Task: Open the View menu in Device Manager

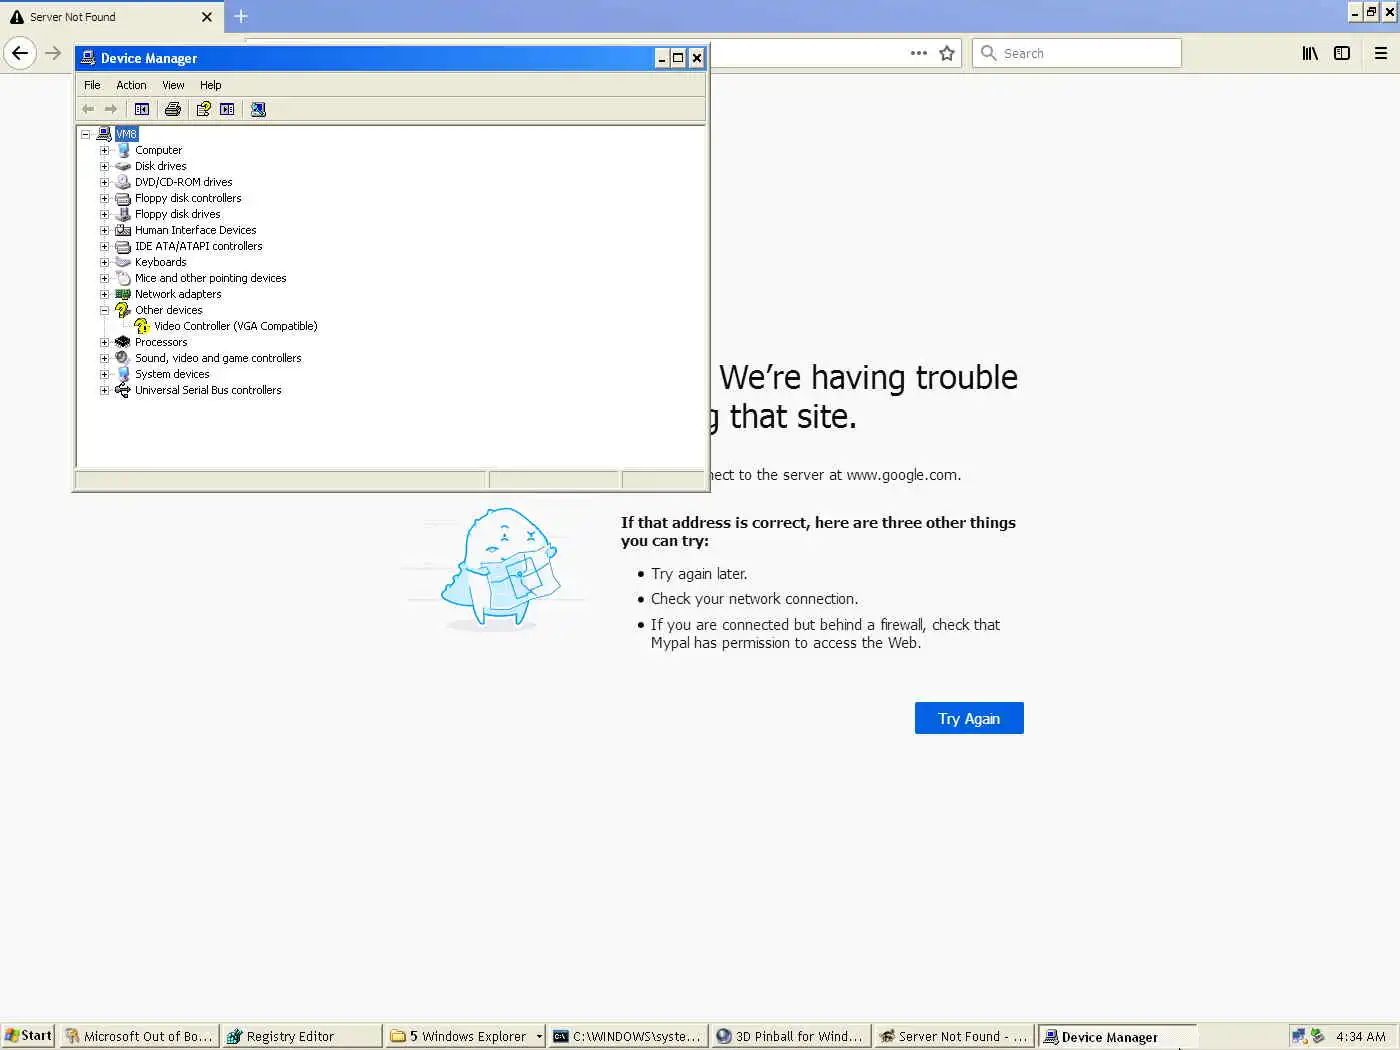Action: tap(173, 85)
